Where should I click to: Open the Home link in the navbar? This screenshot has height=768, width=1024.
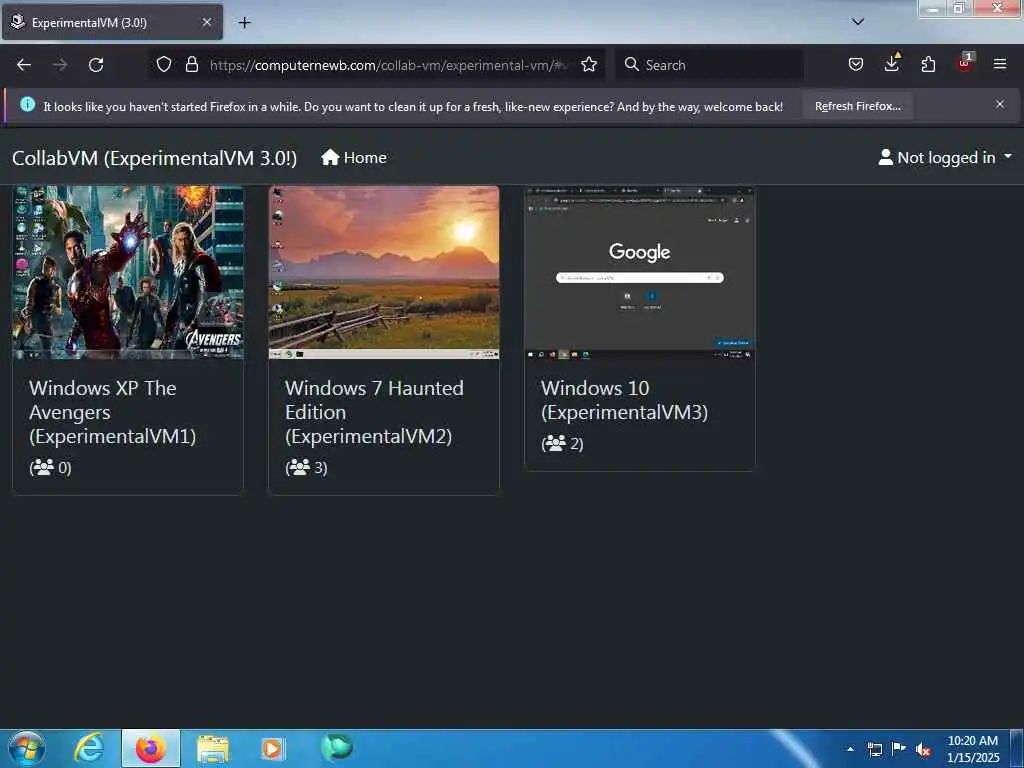pyautogui.click(x=354, y=158)
